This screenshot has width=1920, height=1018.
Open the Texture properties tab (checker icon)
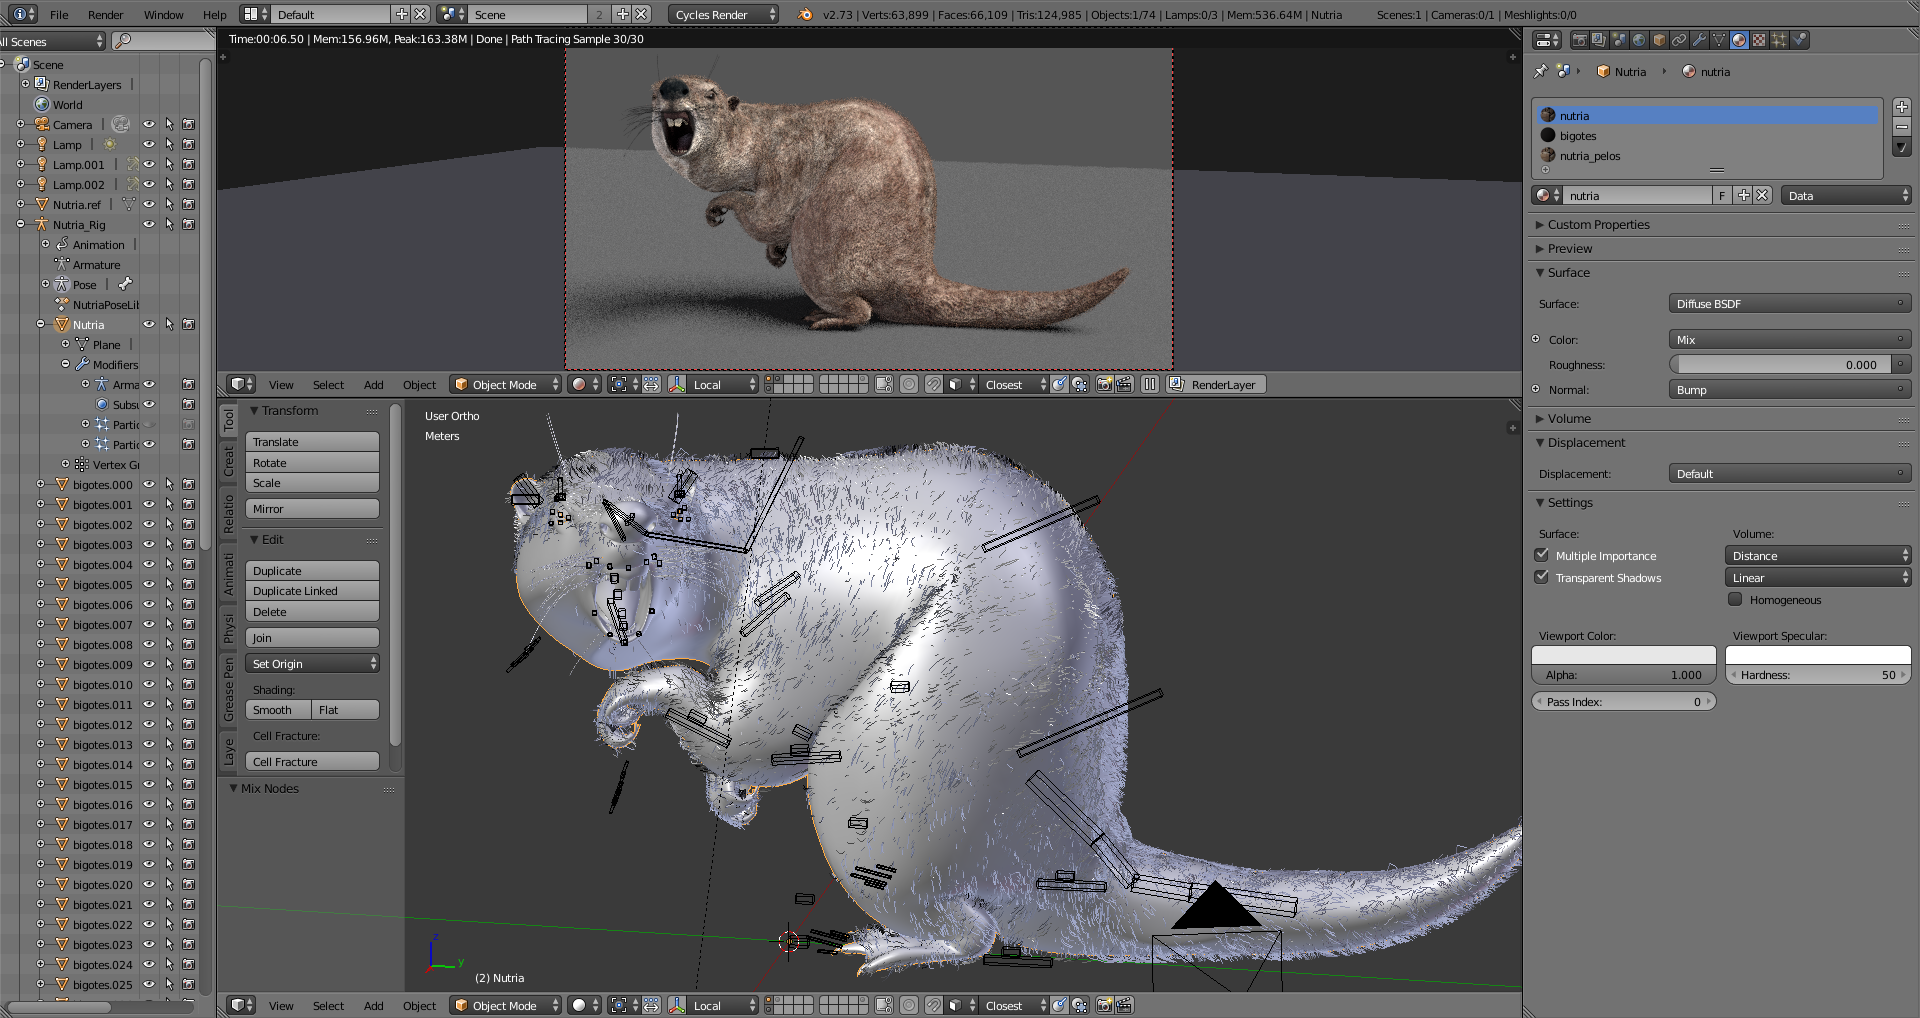point(1759,40)
